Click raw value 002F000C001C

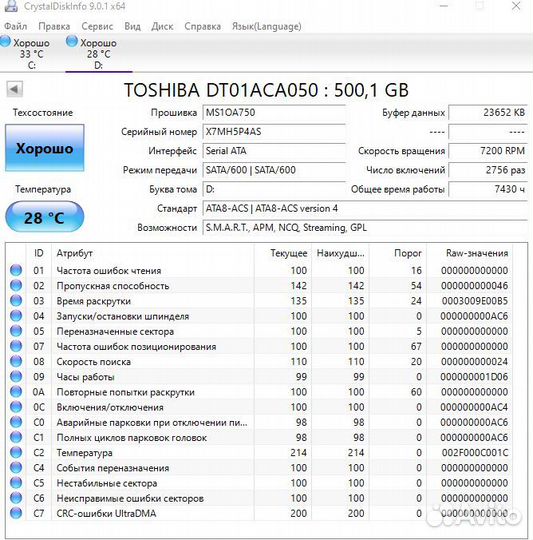click(475, 453)
